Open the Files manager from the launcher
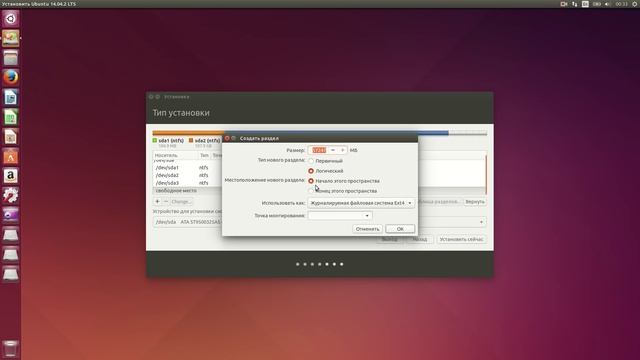This screenshot has height=360, width=640. click(11, 58)
